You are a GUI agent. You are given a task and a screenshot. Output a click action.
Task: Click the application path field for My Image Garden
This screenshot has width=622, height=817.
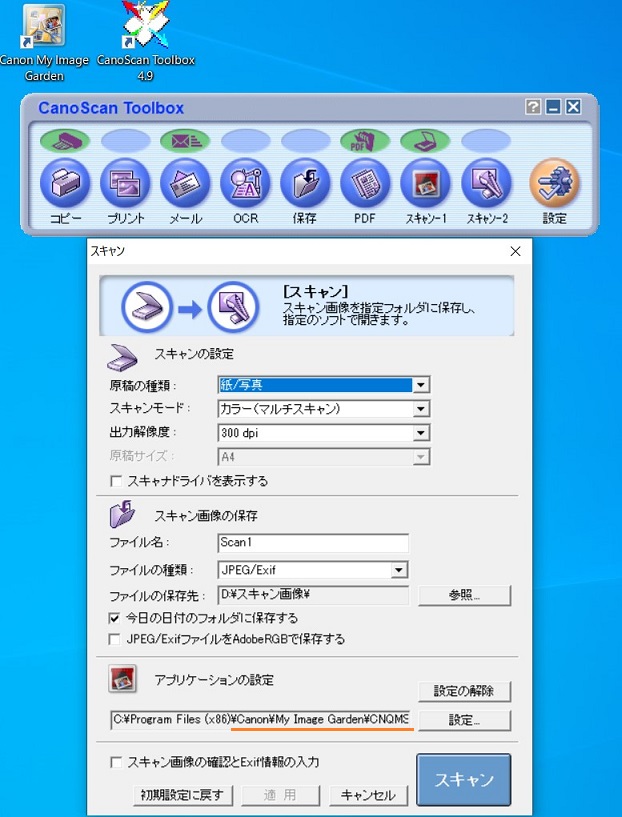click(262, 720)
